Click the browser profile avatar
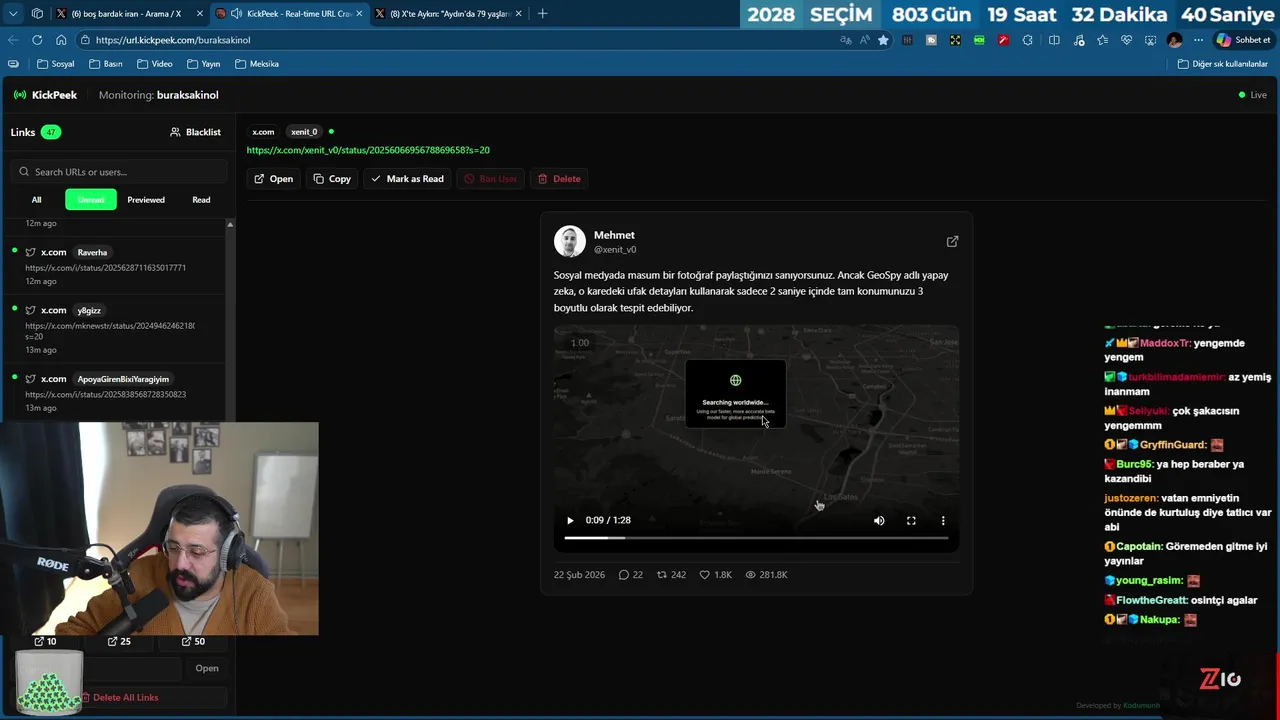Screen dimensions: 1280x720 click(x=1174, y=40)
